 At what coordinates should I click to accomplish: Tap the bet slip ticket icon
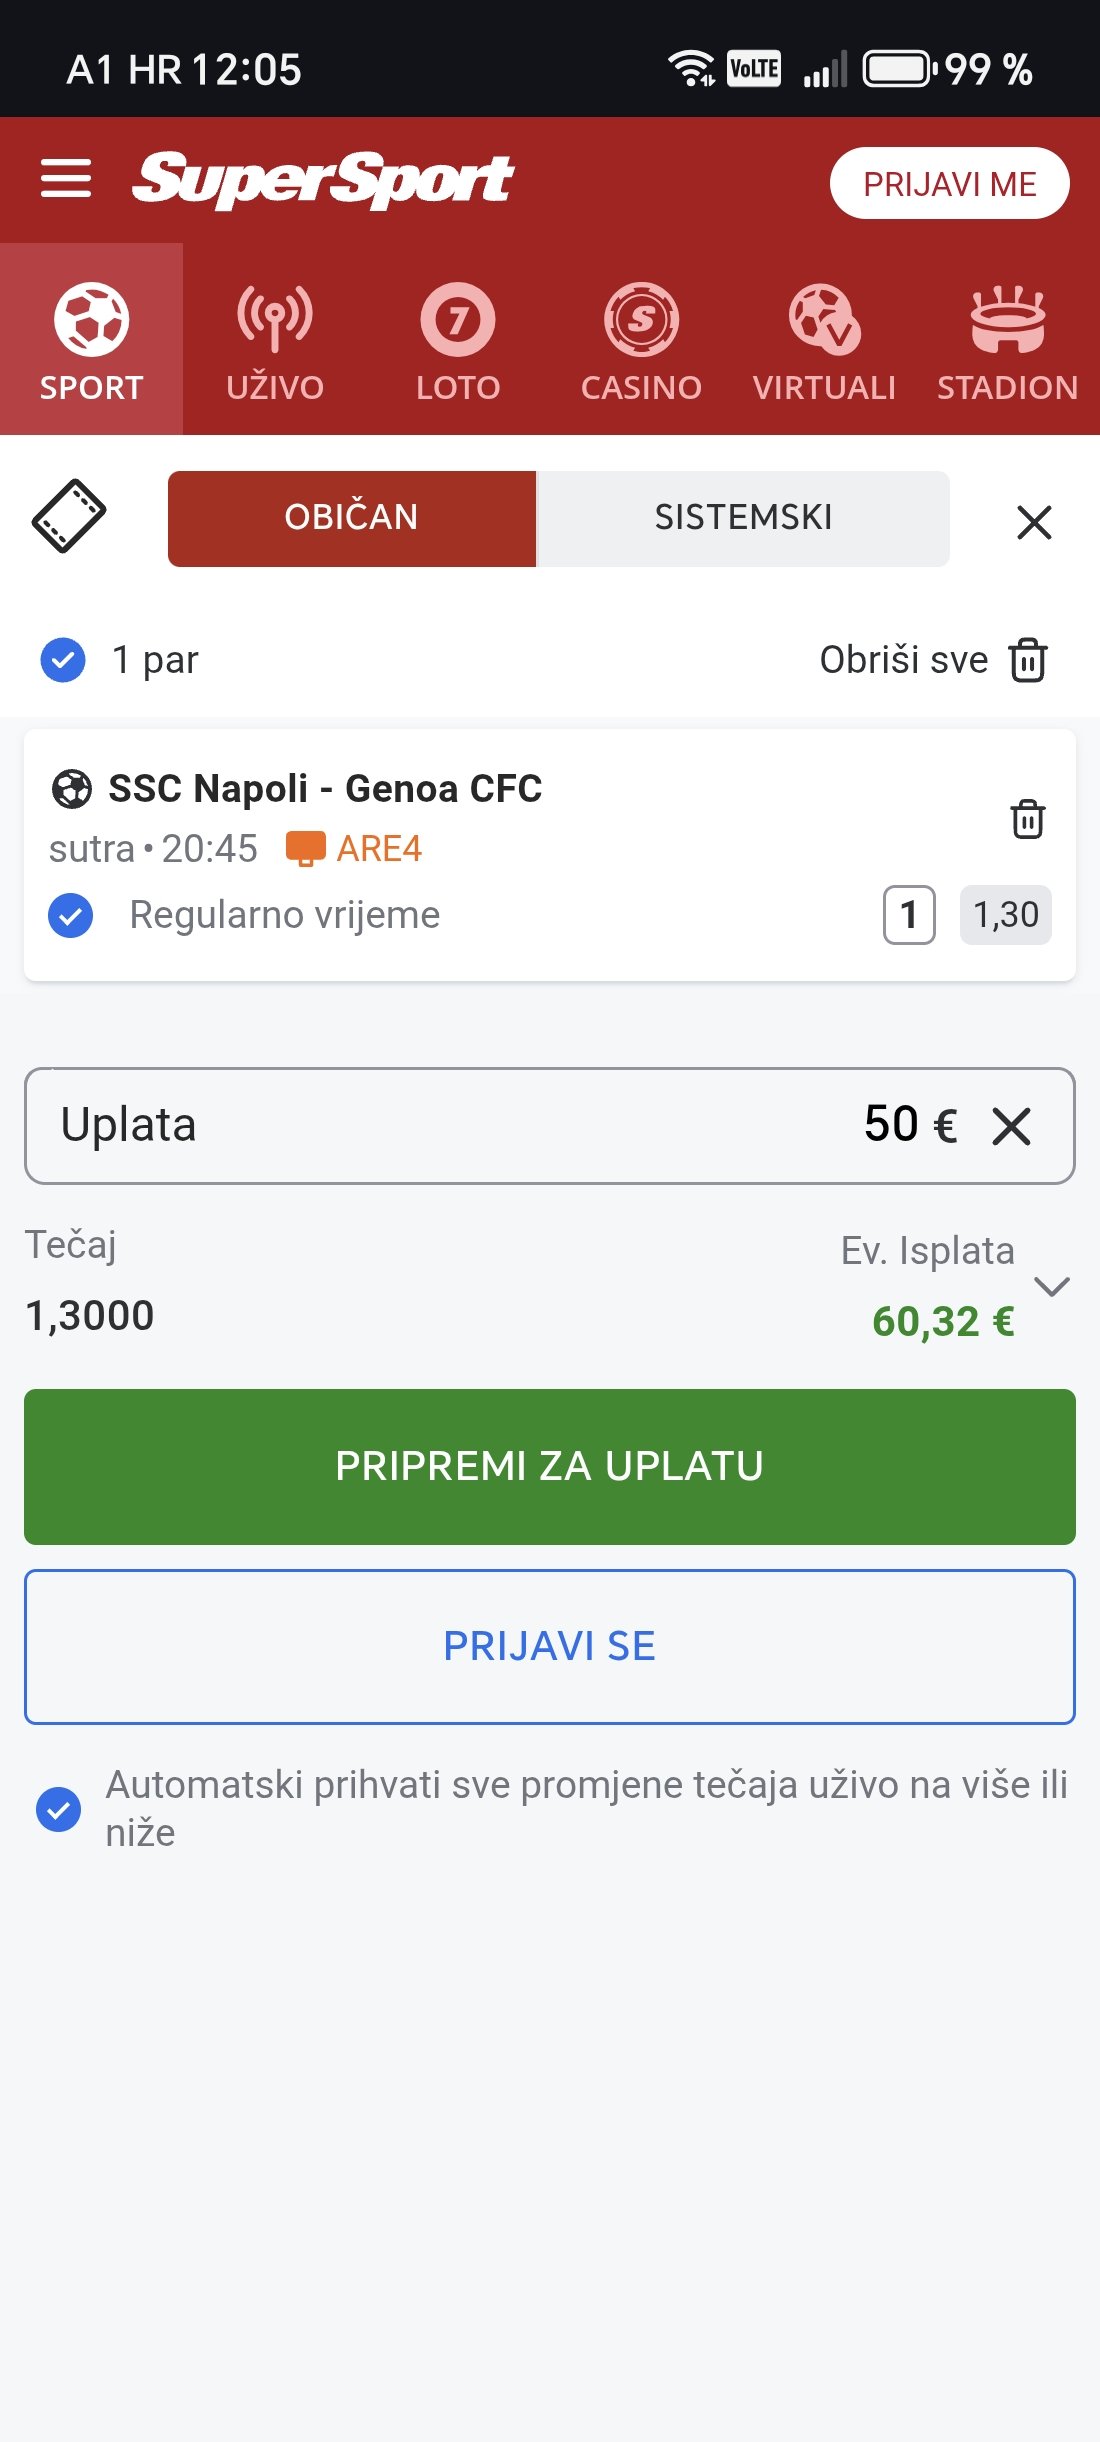click(x=69, y=516)
